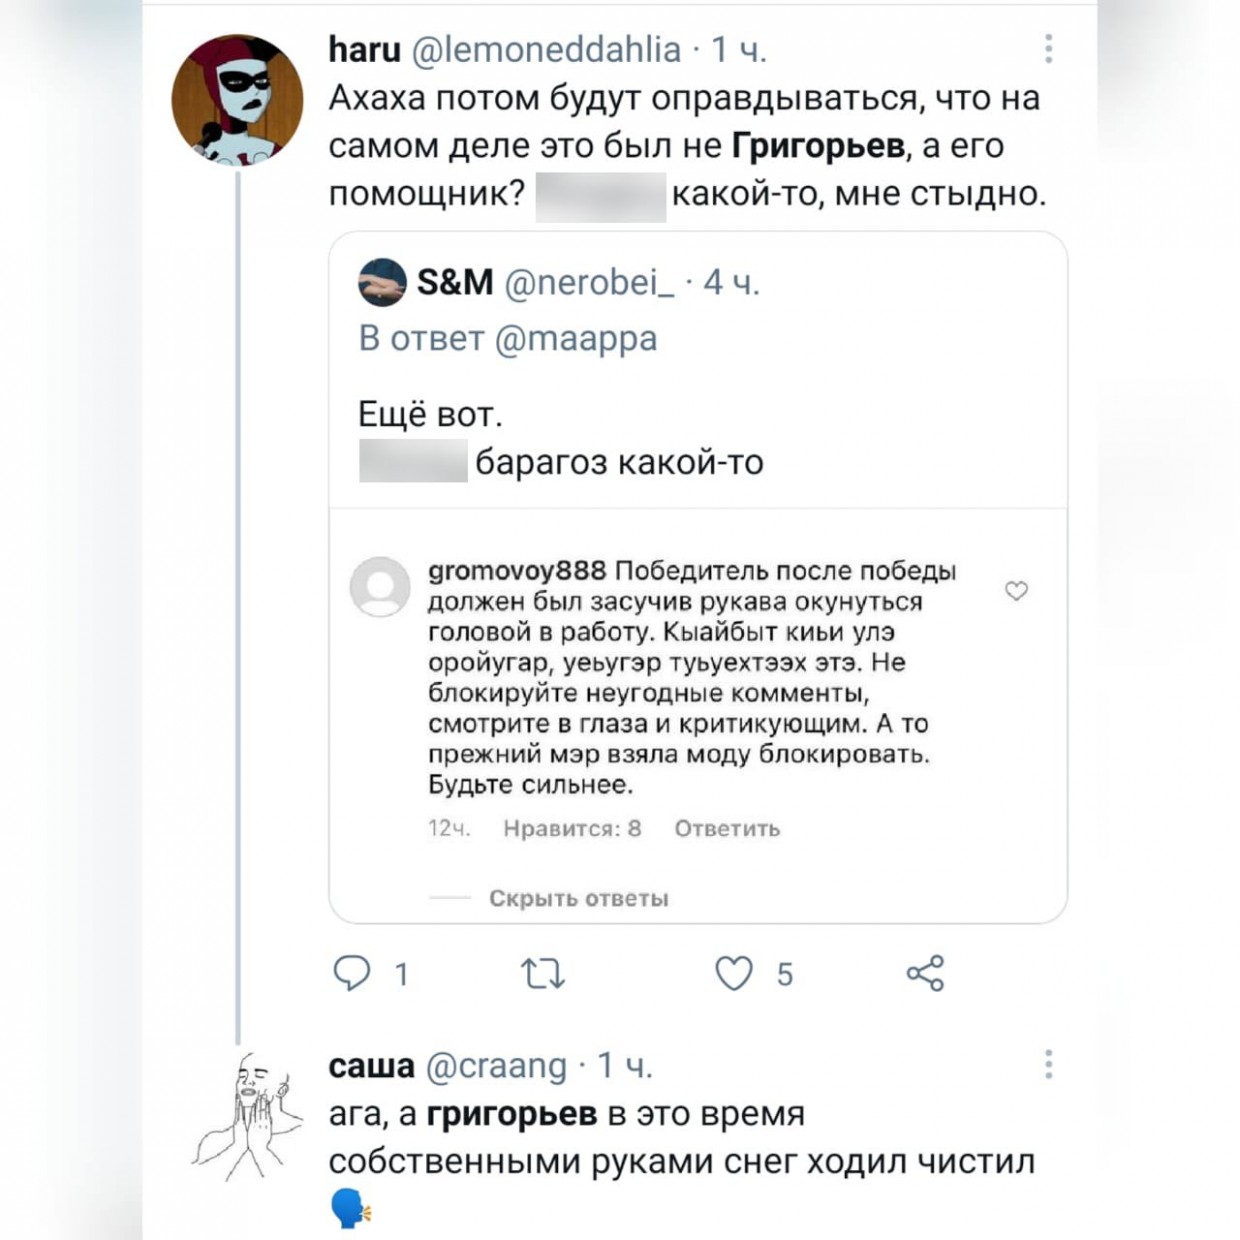Image resolution: width=1240 pixels, height=1240 pixels.
Task: Share haru's tweet
Action: click(x=925, y=973)
